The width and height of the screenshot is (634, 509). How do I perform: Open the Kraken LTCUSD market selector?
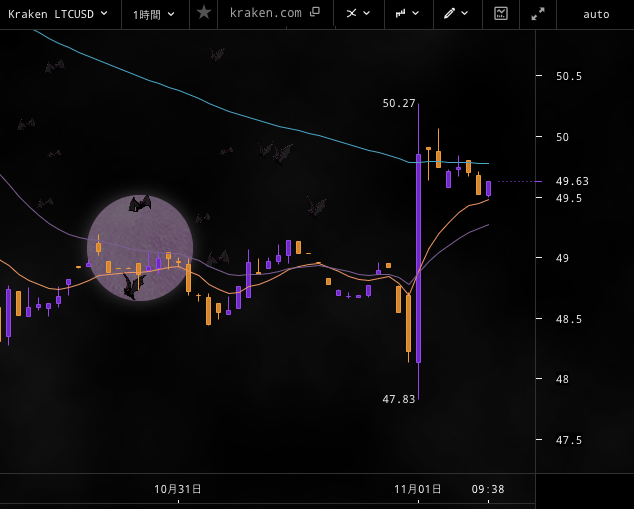[58, 14]
